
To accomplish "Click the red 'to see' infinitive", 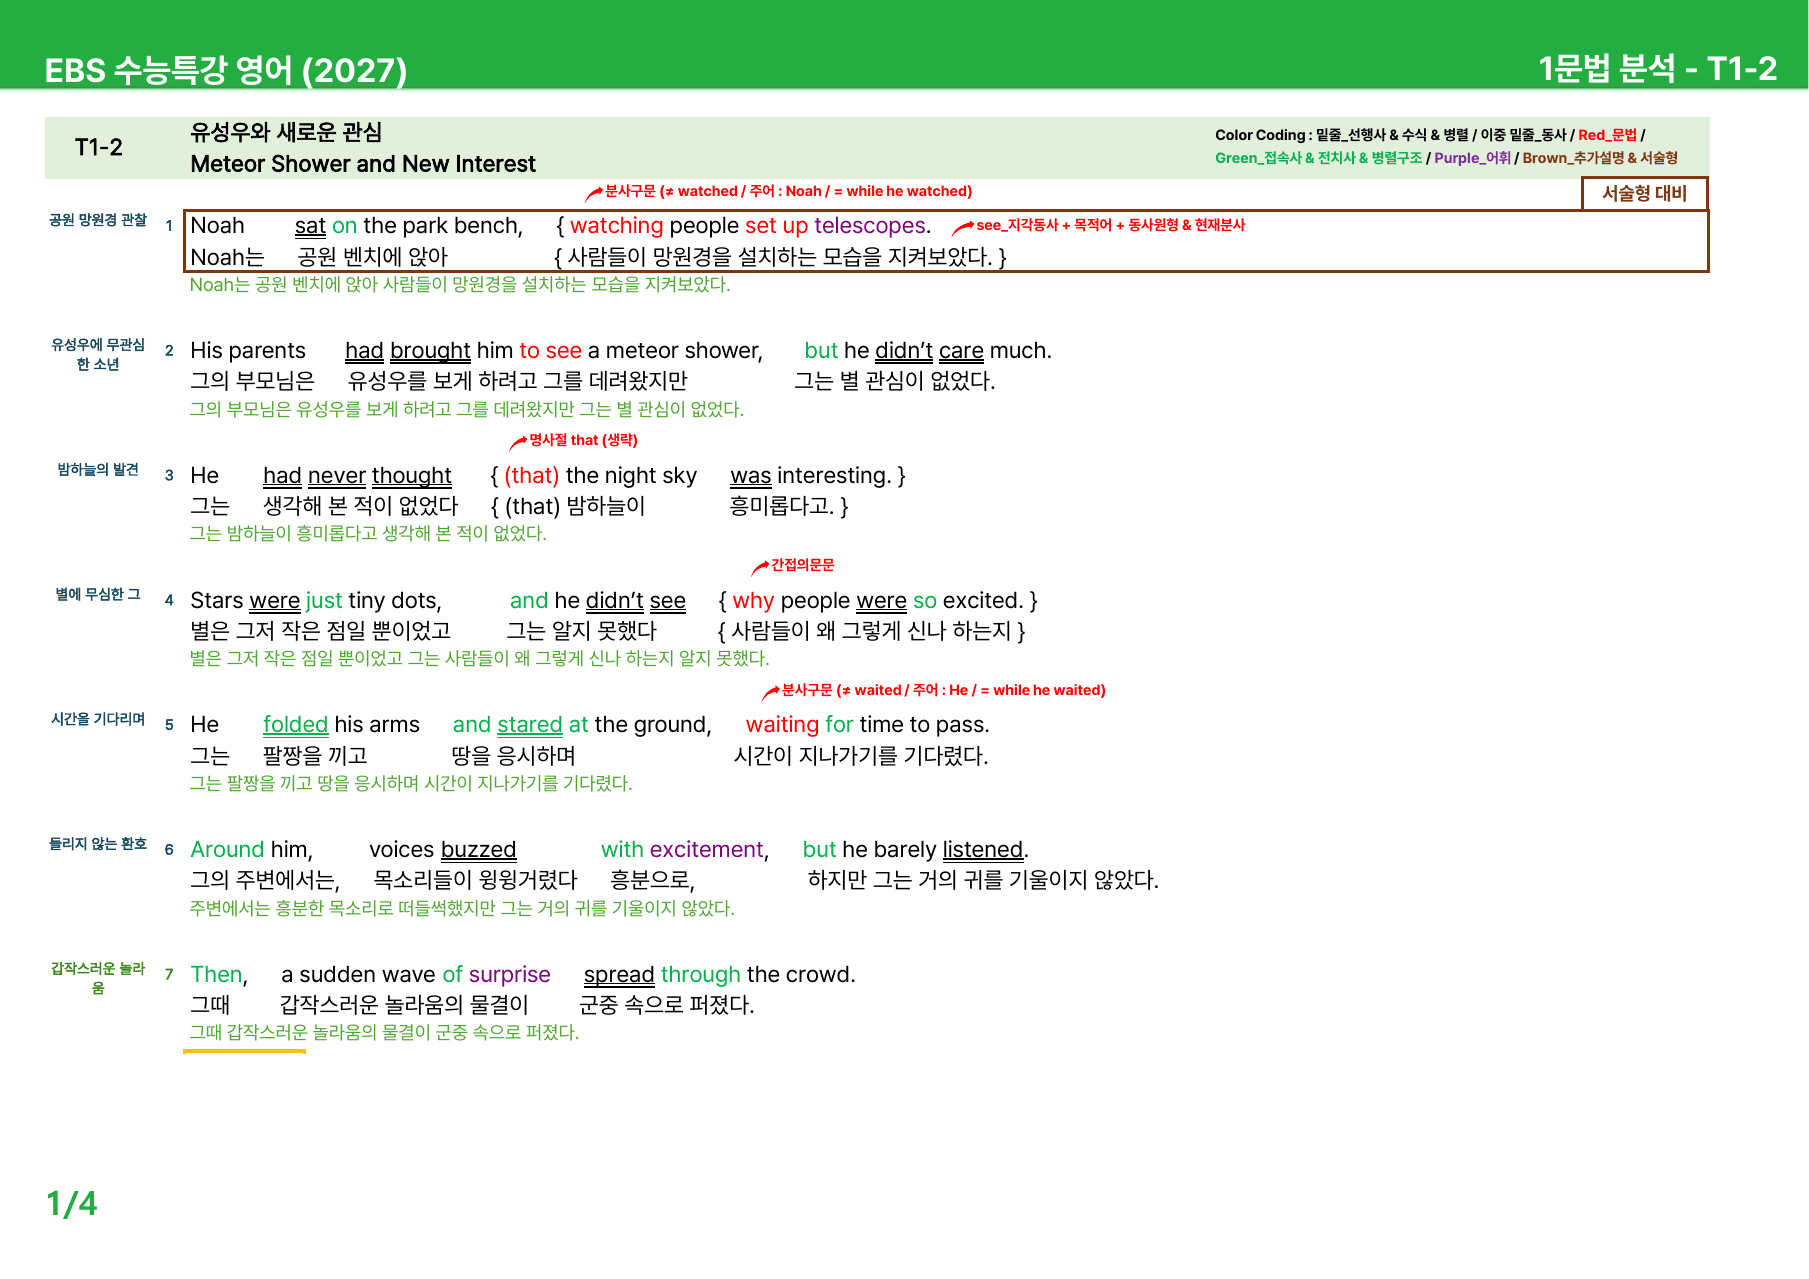I will point(550,351).
